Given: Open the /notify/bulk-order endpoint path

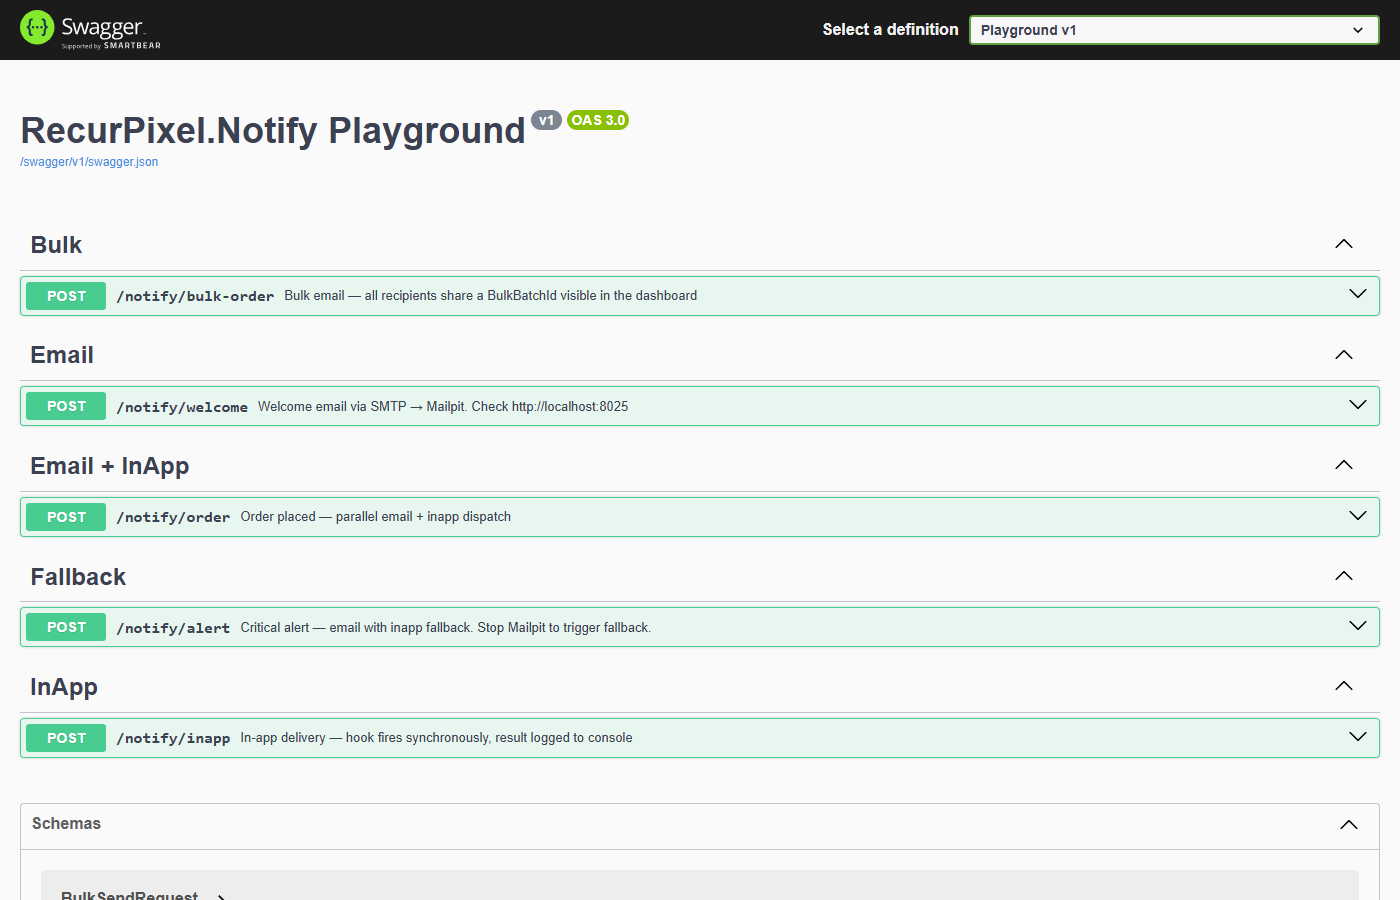Looking at the screenshot, I should click(x=195, y=296).
